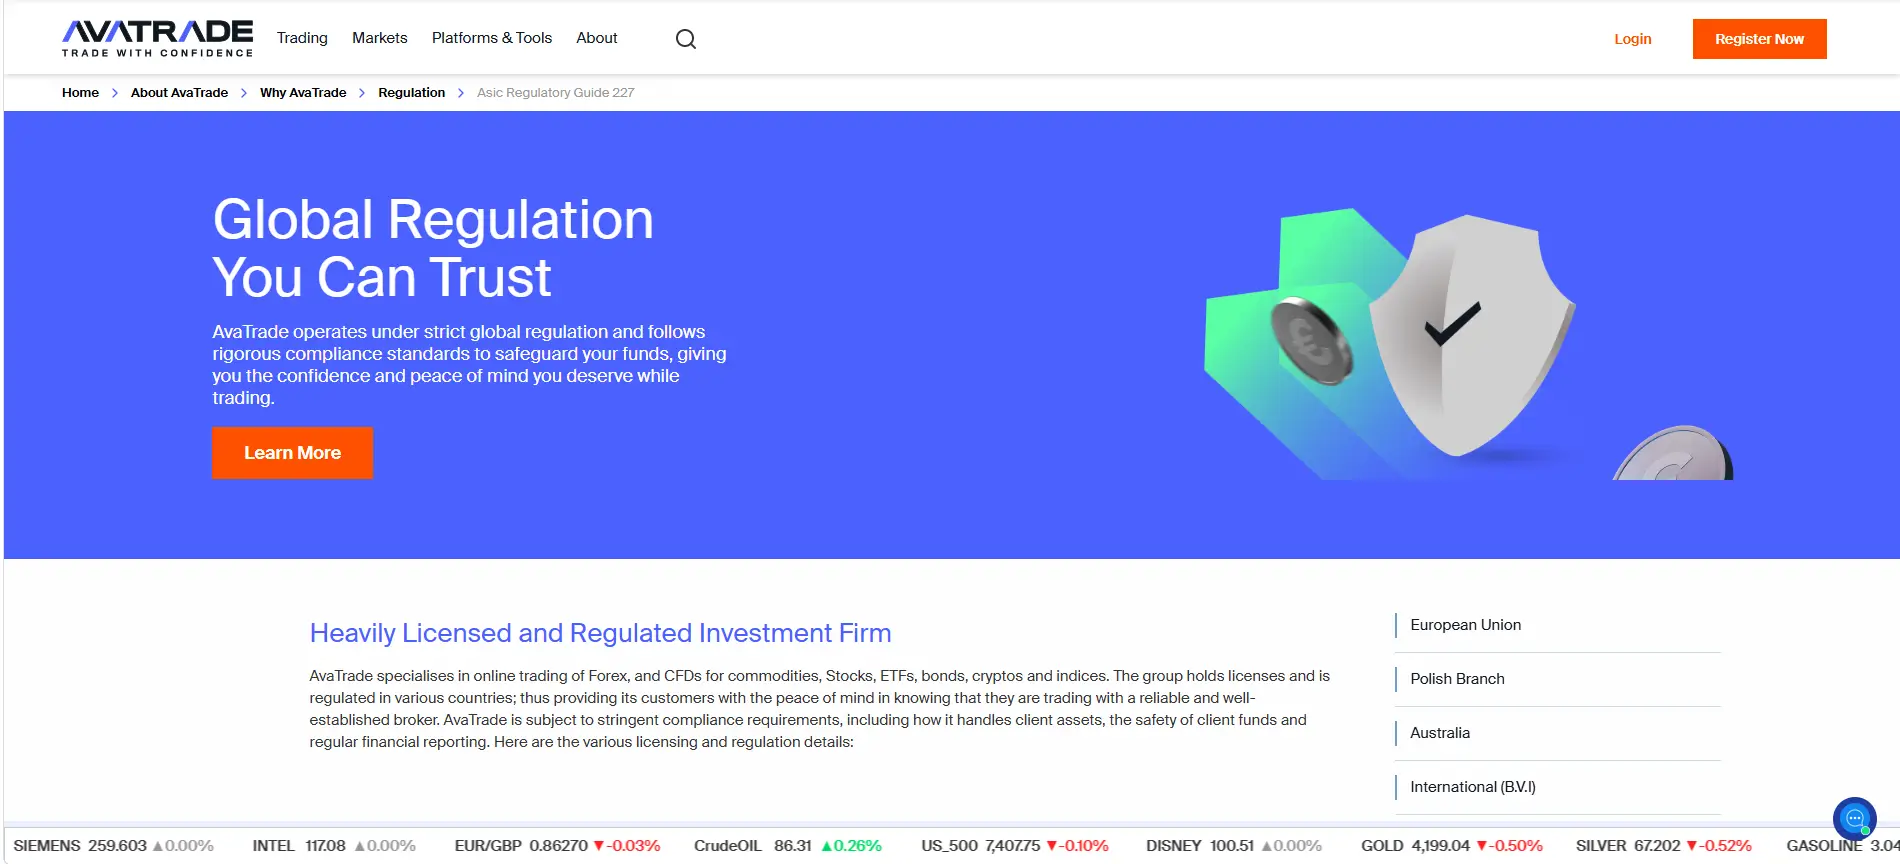This screenshot has width=1900, height=864.
Task: Click the SILVER ticker quote
Action: click(x=1664, y=846)
